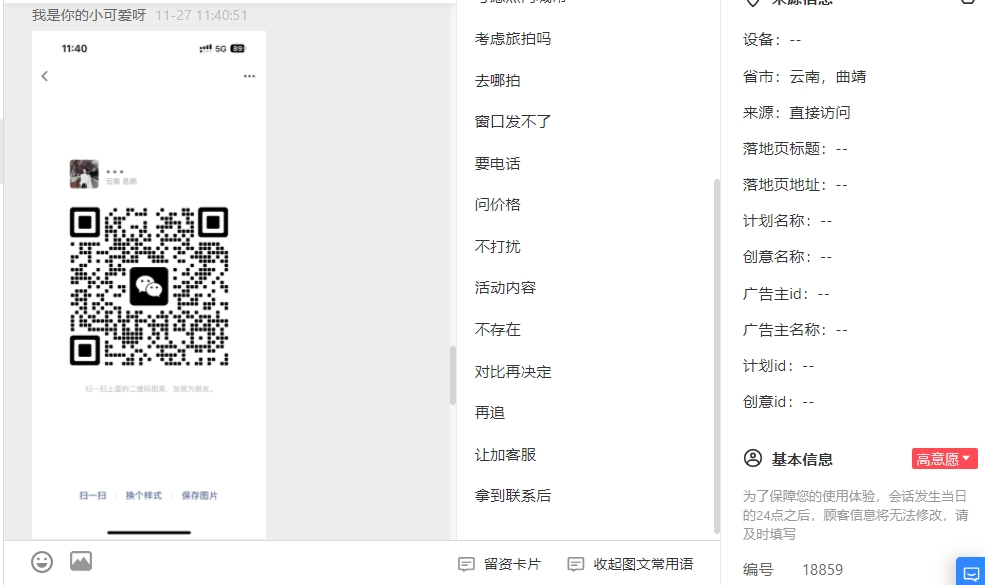
Task: Click the 来源：直接访问 entry
Action: pyautogui.click(x=797, y=112)
